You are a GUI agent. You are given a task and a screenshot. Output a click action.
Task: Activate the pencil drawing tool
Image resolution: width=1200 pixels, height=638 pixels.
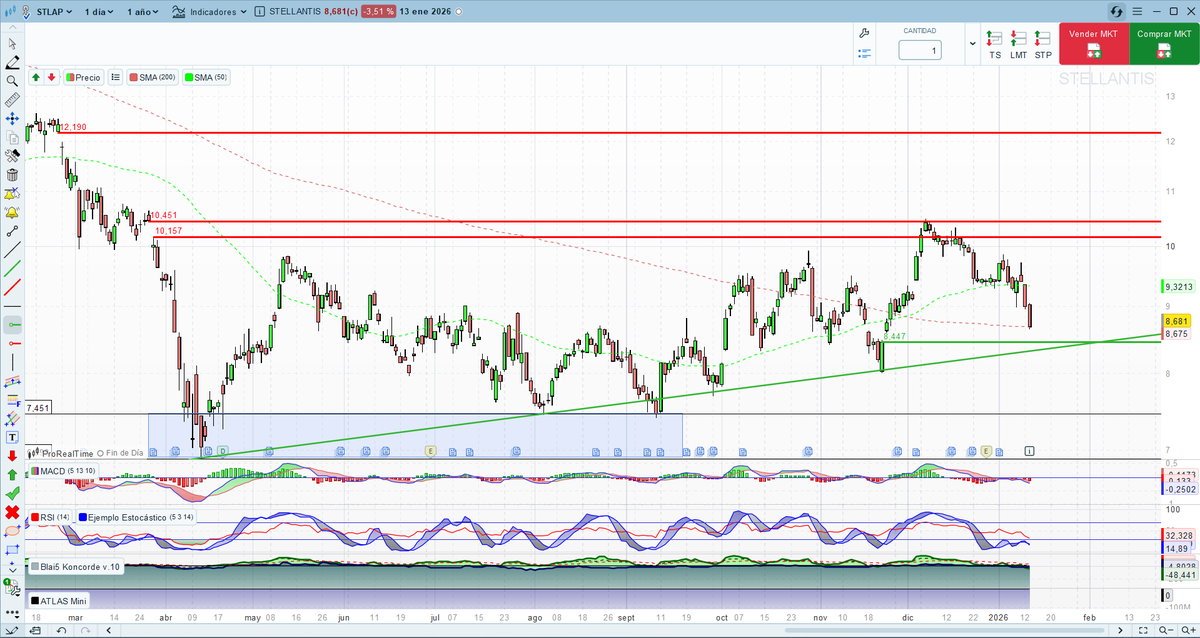tap(12, 62)
